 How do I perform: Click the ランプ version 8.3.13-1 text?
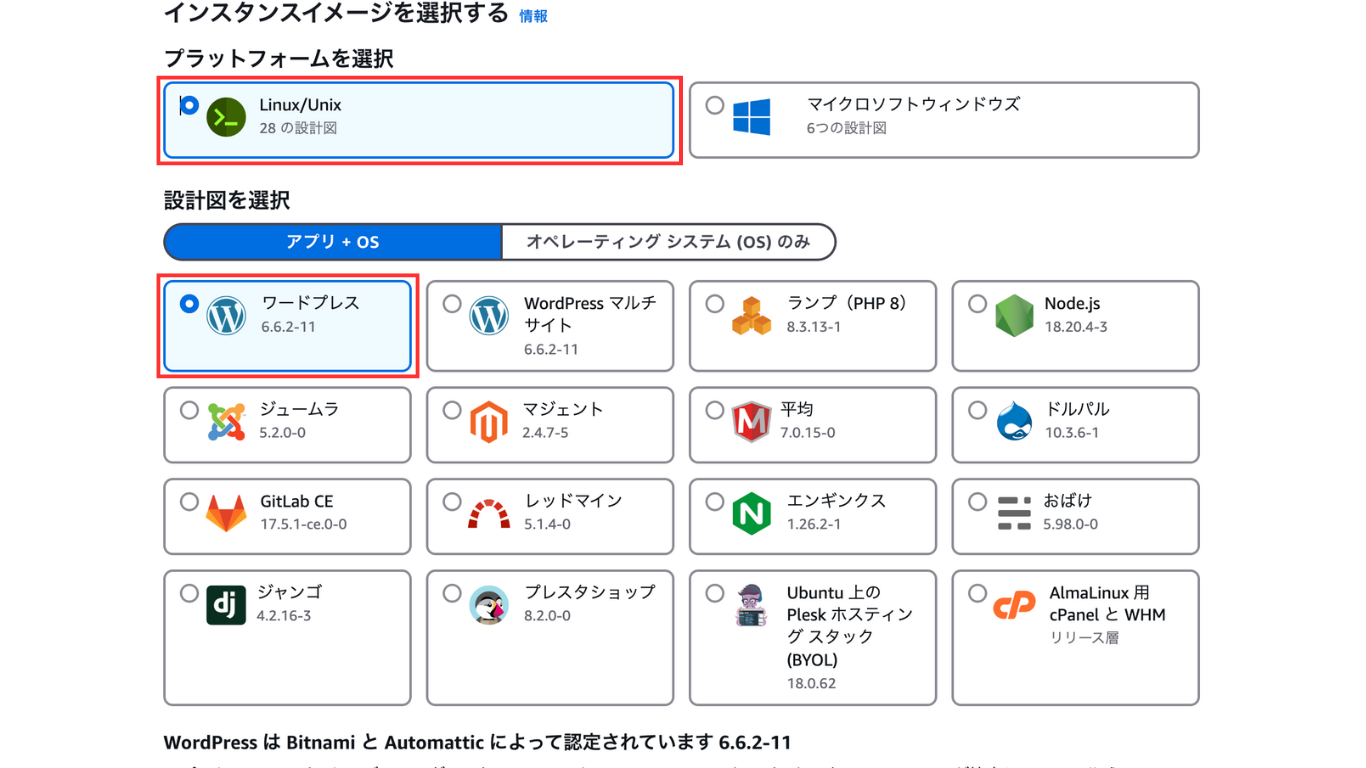813,327
